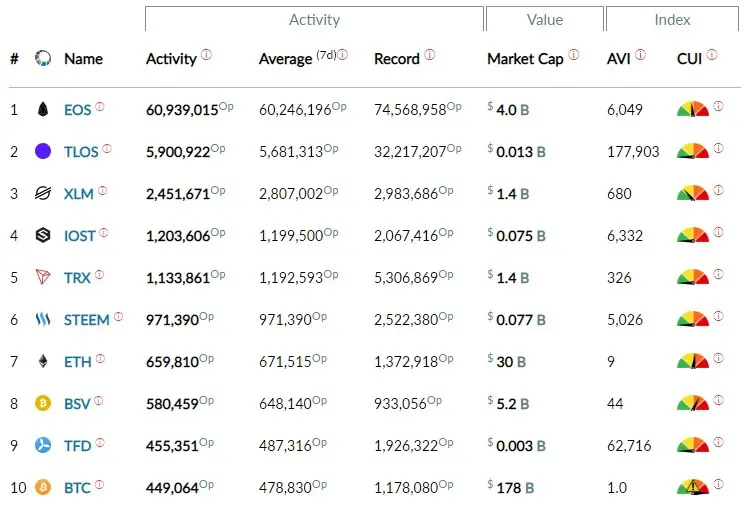Click the BTC orange Bitcoin logo
Screen dimensions: 745x505
43,487
